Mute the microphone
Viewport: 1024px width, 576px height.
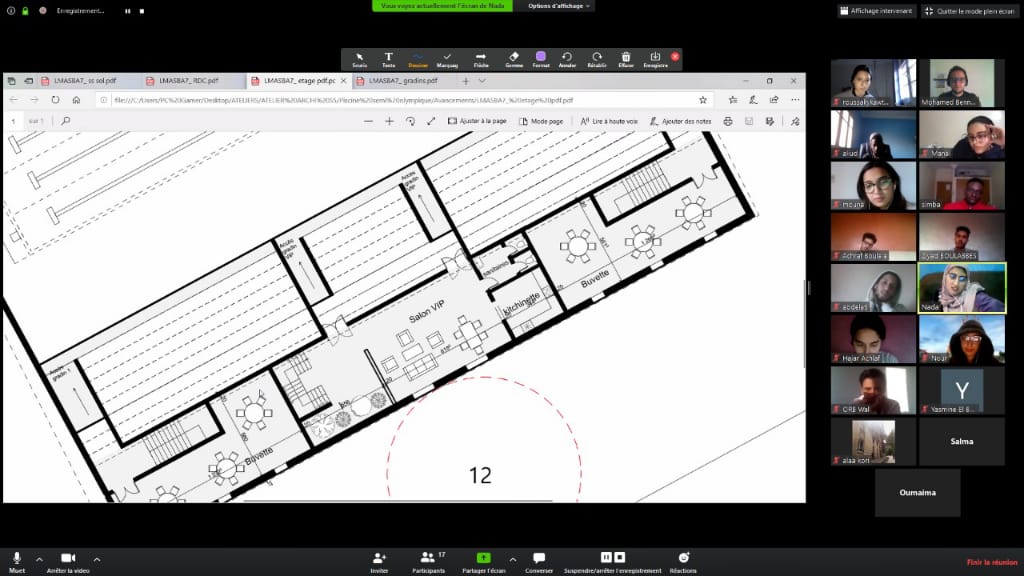click(17, 560)
